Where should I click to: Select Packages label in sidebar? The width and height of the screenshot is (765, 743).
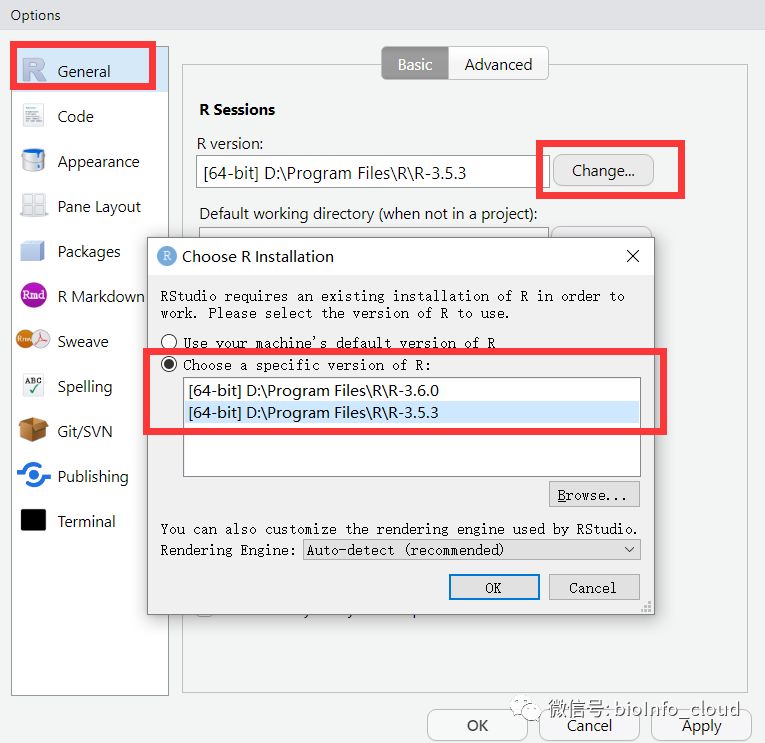point(89,251)
